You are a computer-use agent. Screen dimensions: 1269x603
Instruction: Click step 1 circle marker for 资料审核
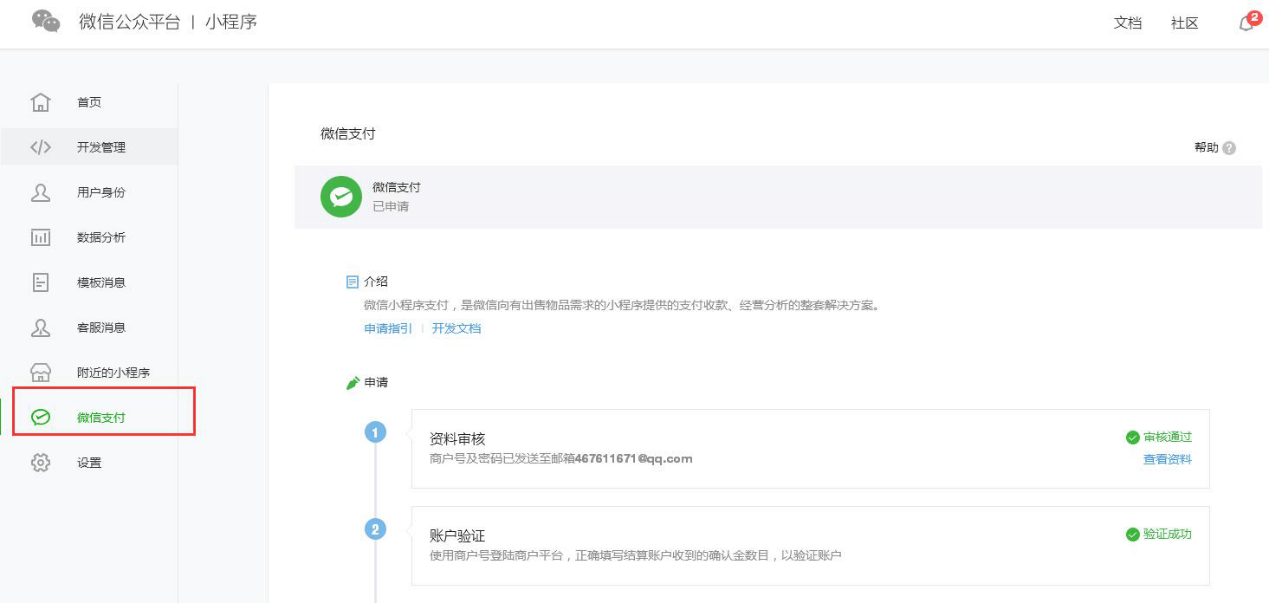click(x=376, y=432)
